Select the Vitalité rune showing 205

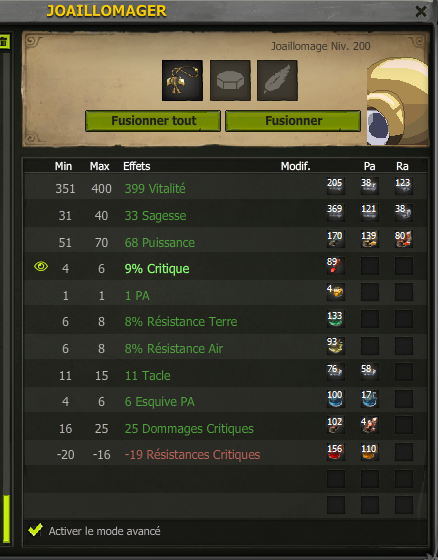(x=335, y=186)
